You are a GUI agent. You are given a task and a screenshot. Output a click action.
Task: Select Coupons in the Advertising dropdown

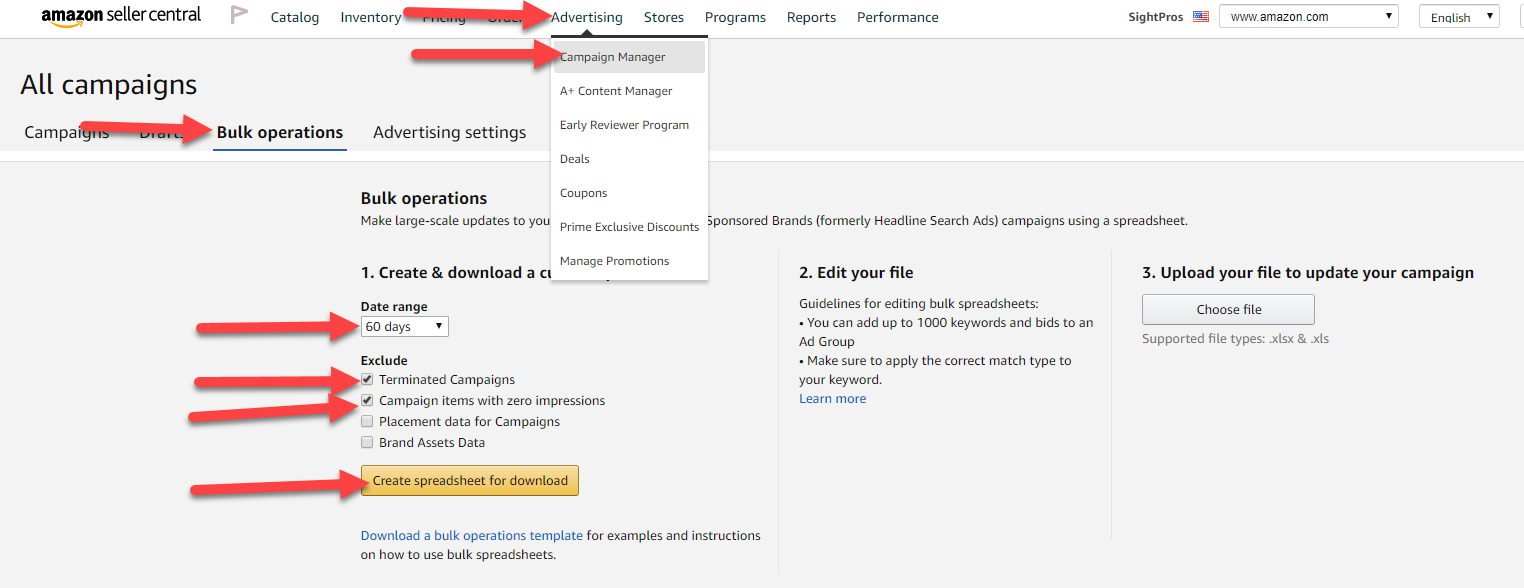point(583,193)
